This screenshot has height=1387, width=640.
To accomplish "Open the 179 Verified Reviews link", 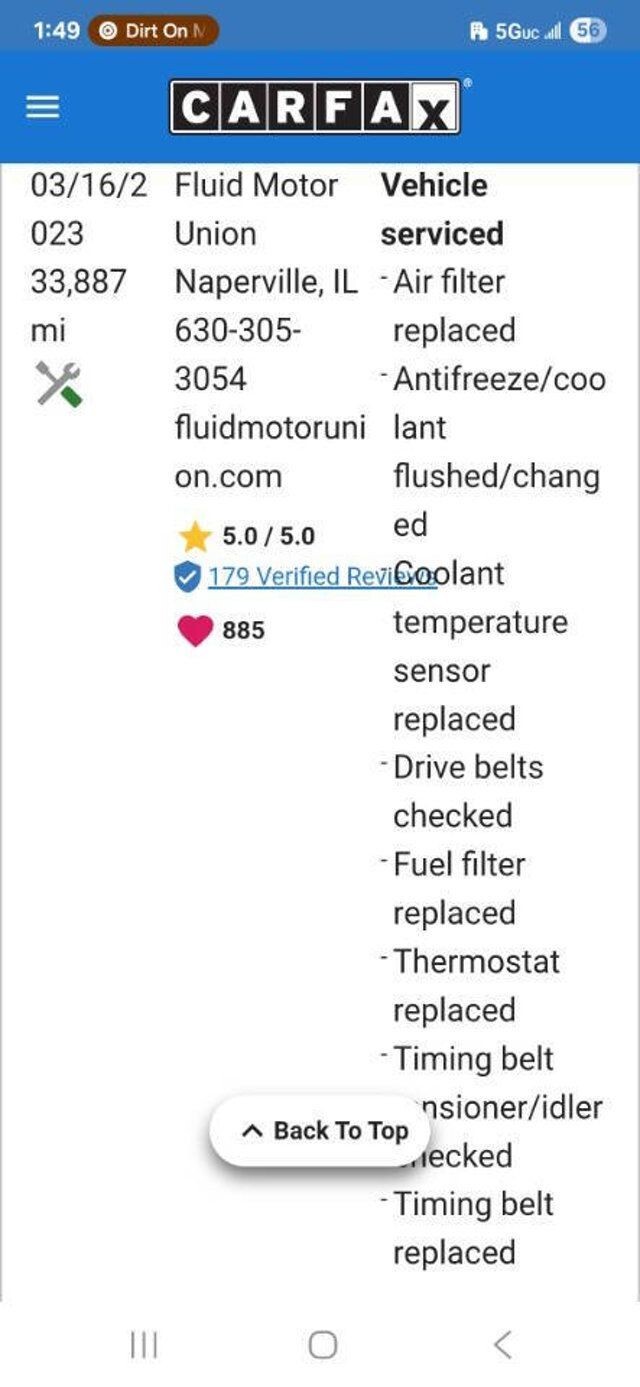I will coord(300,577).
